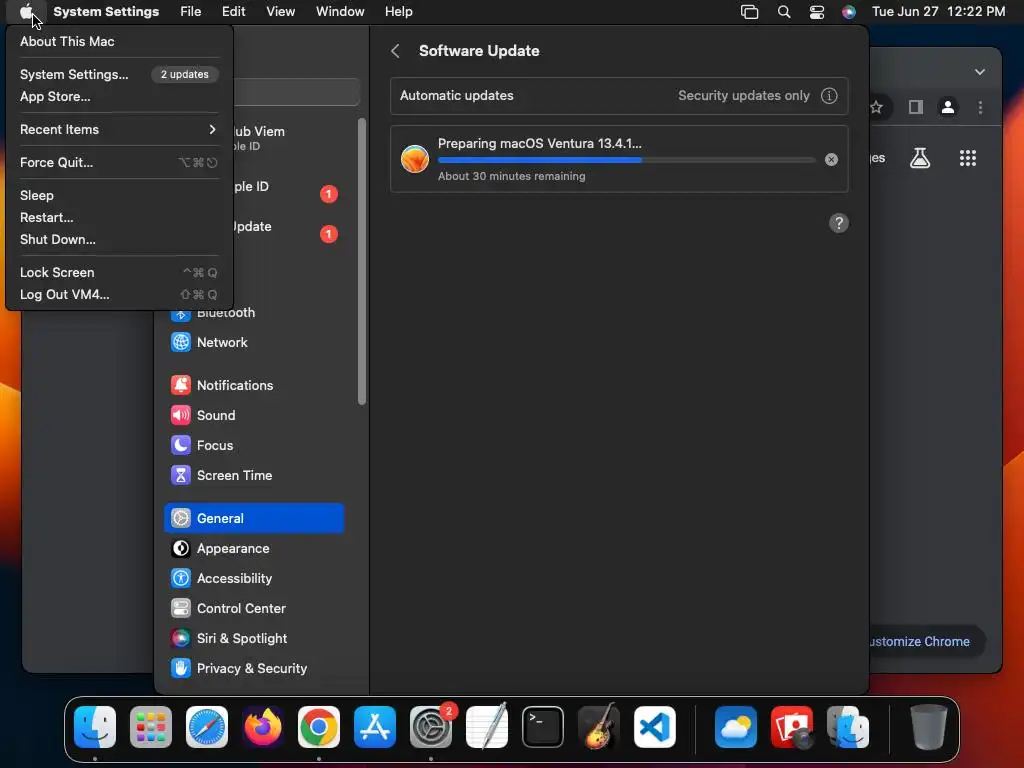The image size is (1024, 768).
Task: Open App Store… from Apple menu
Action: 120,97
